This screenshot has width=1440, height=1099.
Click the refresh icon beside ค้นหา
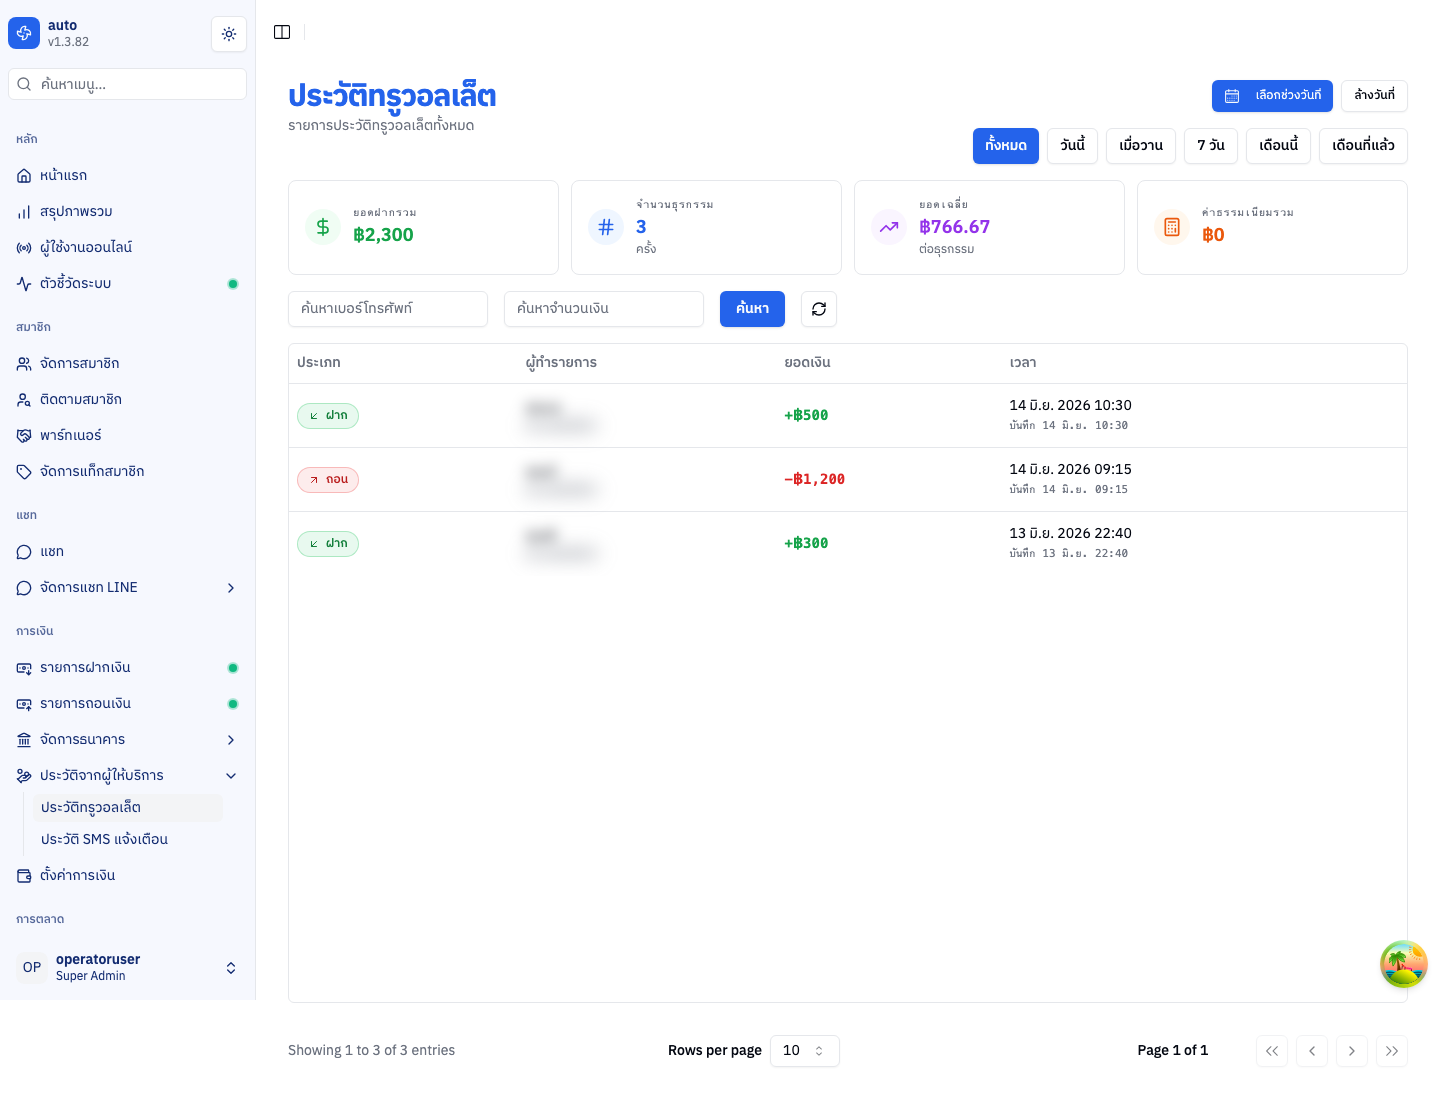click(819, 309)
